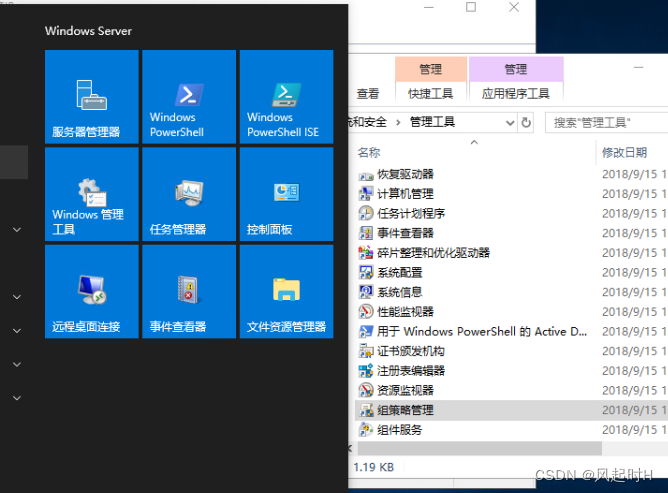The height and width of the screenshot is (493, 668).
Task: Expand the breadcrumb arrow before 管理工具
Action: (398, 123)
